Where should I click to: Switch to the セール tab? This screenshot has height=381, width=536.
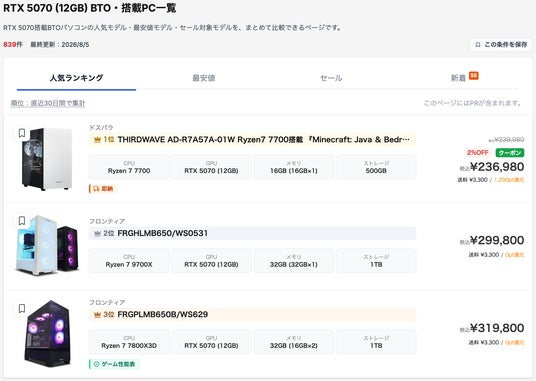tap(331, 78)
